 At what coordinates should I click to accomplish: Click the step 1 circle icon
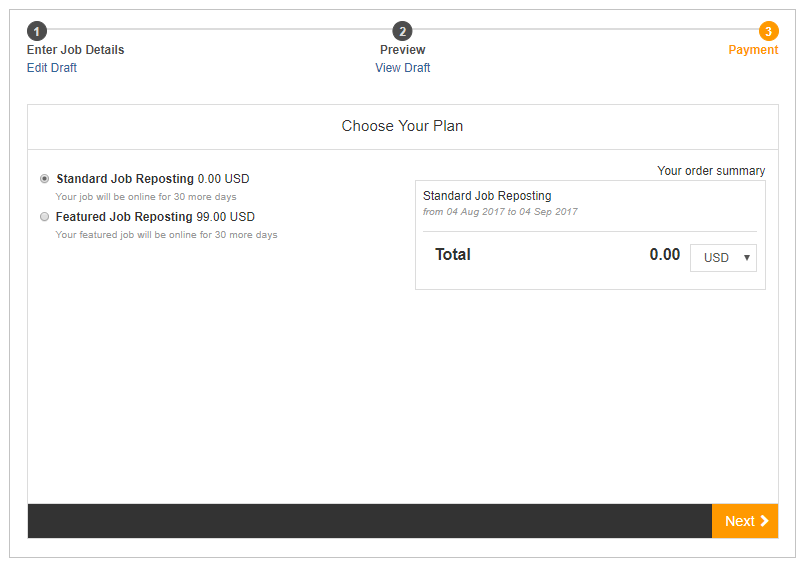[x=37, y=31]
